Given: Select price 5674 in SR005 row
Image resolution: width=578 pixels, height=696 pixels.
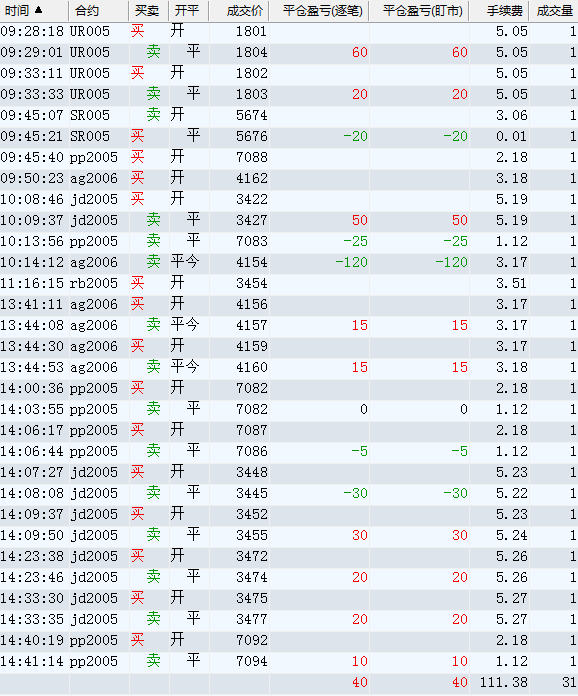Looking at the screenshot, I should (252, 115).
